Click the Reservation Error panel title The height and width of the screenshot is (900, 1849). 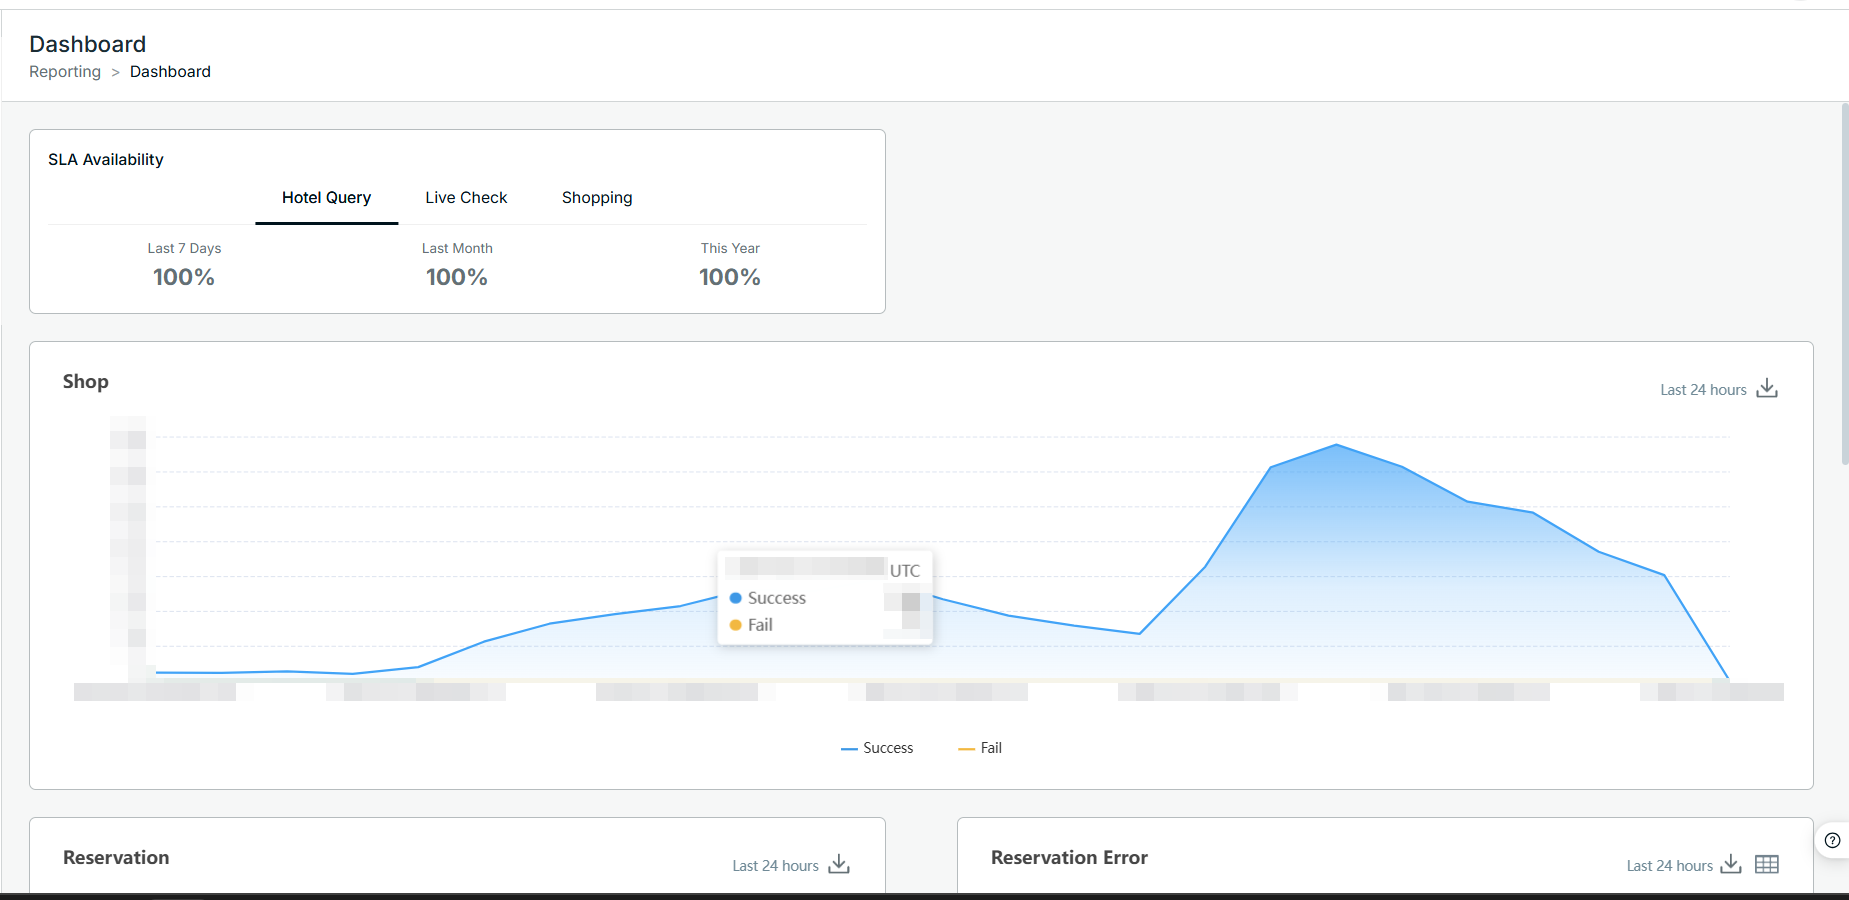tap(1069, 857)
